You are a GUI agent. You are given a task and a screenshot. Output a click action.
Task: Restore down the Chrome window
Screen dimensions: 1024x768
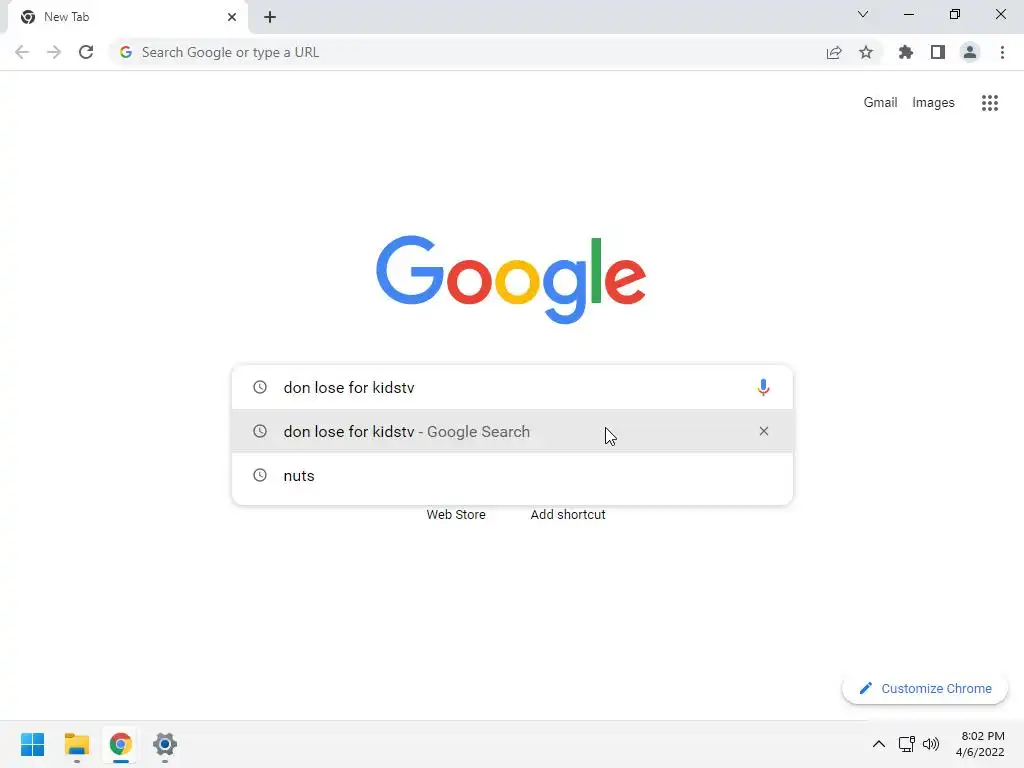[955, 14]
